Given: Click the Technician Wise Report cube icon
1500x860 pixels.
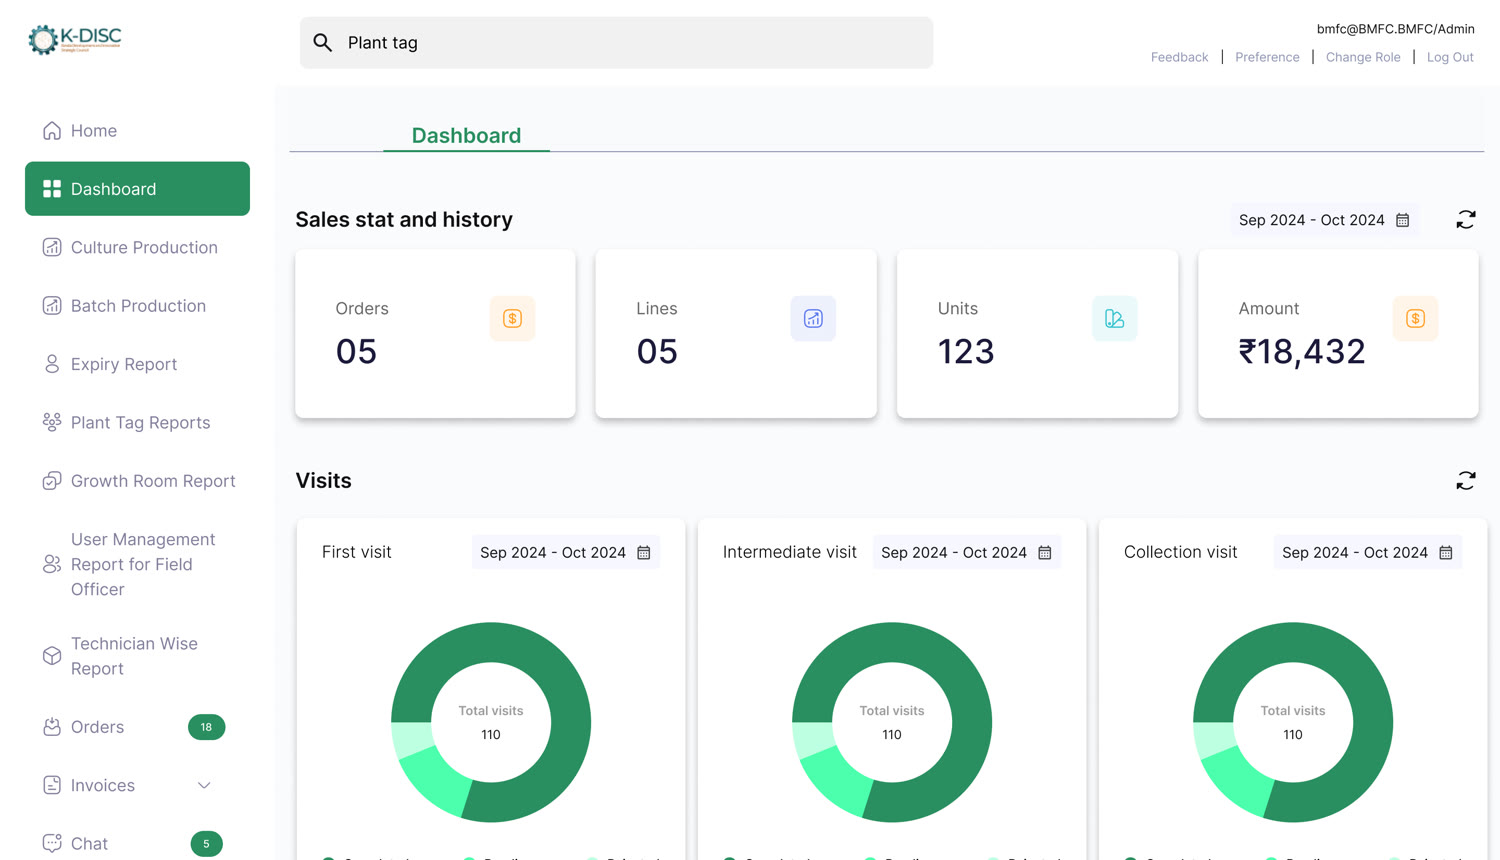Looking at the screenshot, I should (52, 656).
